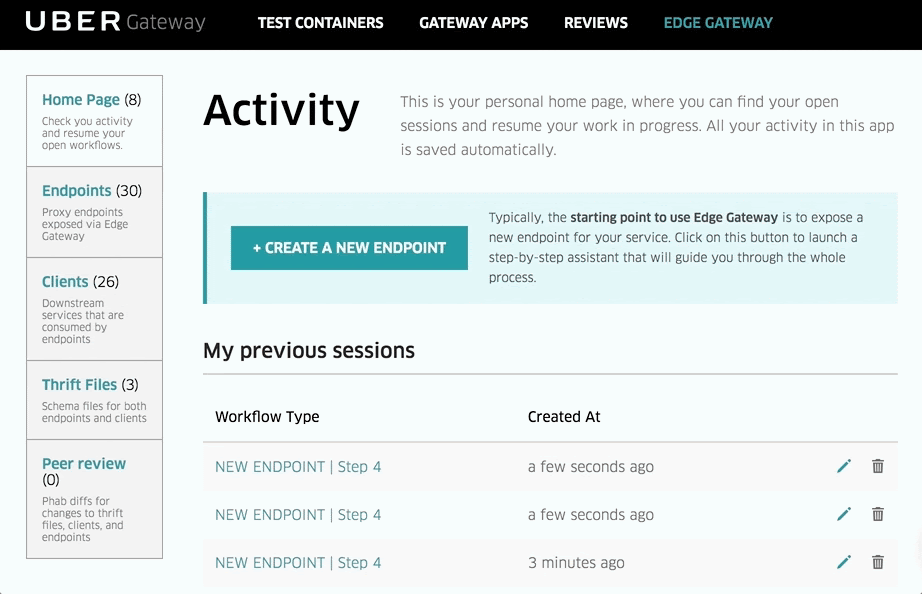Viewport: 922px width, 594px height.
Task: Open Thrift Files in the sidebar
Action: [79, 385]
